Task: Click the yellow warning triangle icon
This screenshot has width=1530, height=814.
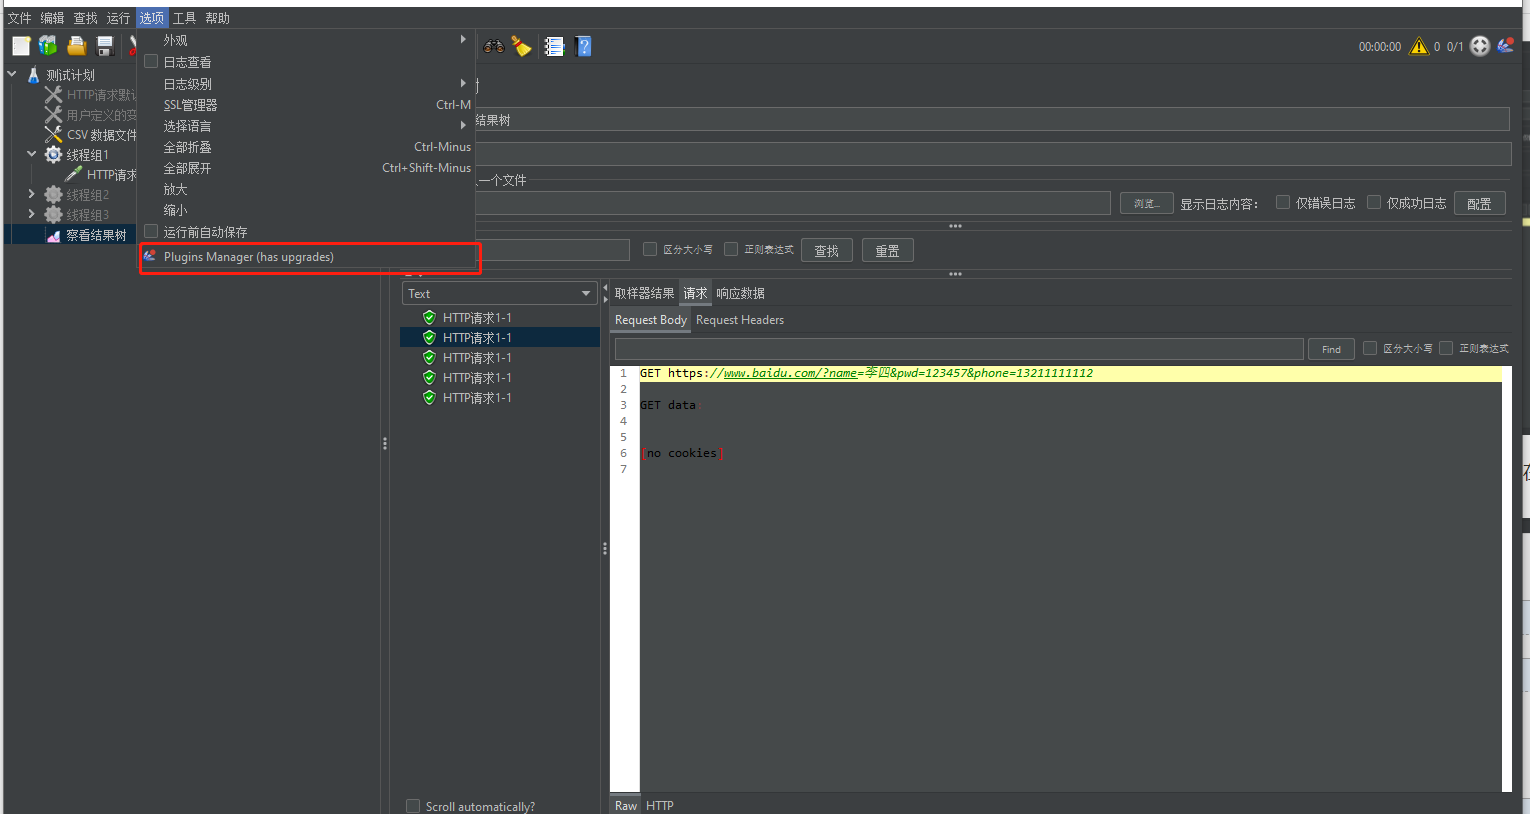Action: click(x=1419, y=47)
